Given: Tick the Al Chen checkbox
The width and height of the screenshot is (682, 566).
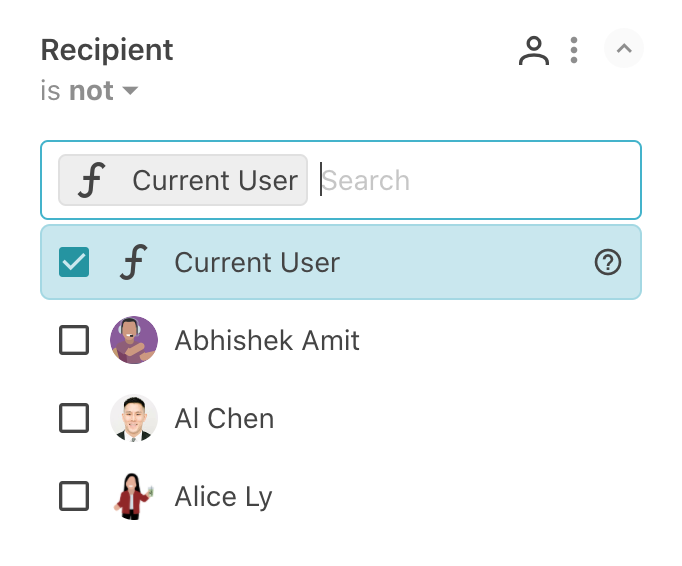Looking at the screenshot, I should click(x=74, y=418).
